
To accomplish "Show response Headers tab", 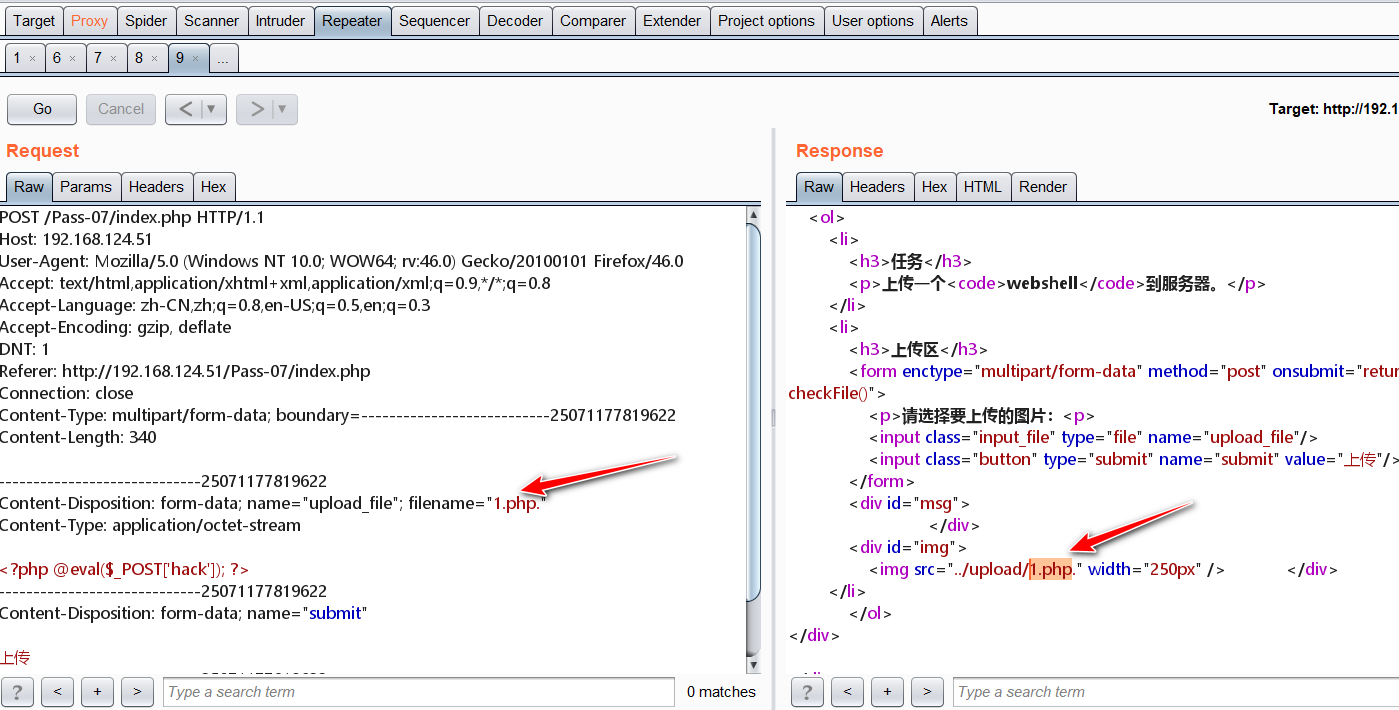I will click(877, 186).
